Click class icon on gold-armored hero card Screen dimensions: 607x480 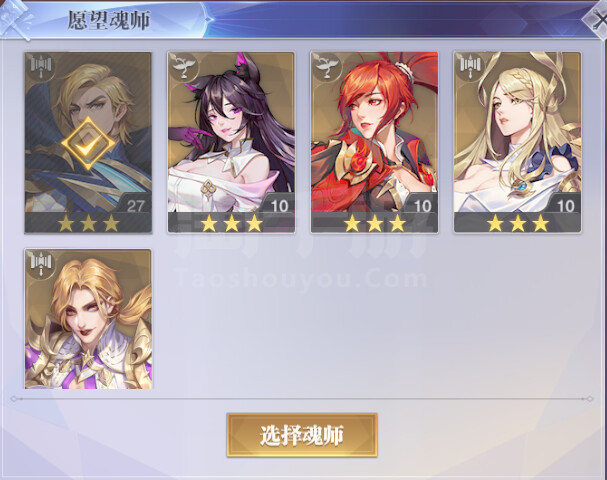(41, 264)
